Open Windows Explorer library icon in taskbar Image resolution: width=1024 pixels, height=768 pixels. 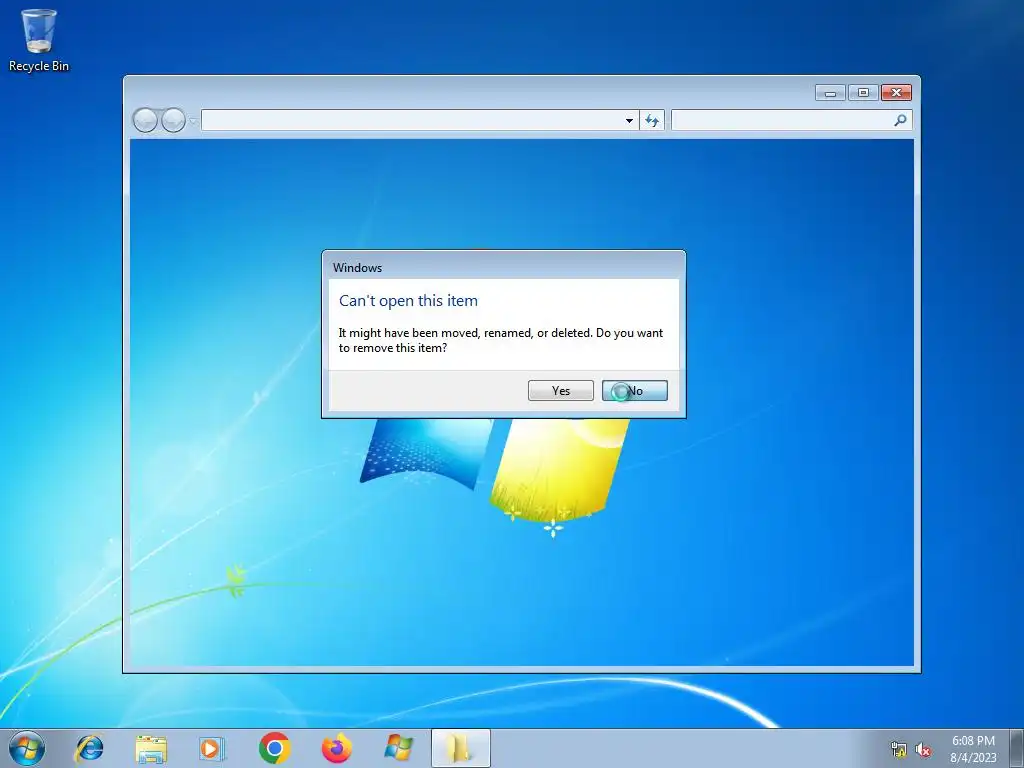click(x=151, y=748)
